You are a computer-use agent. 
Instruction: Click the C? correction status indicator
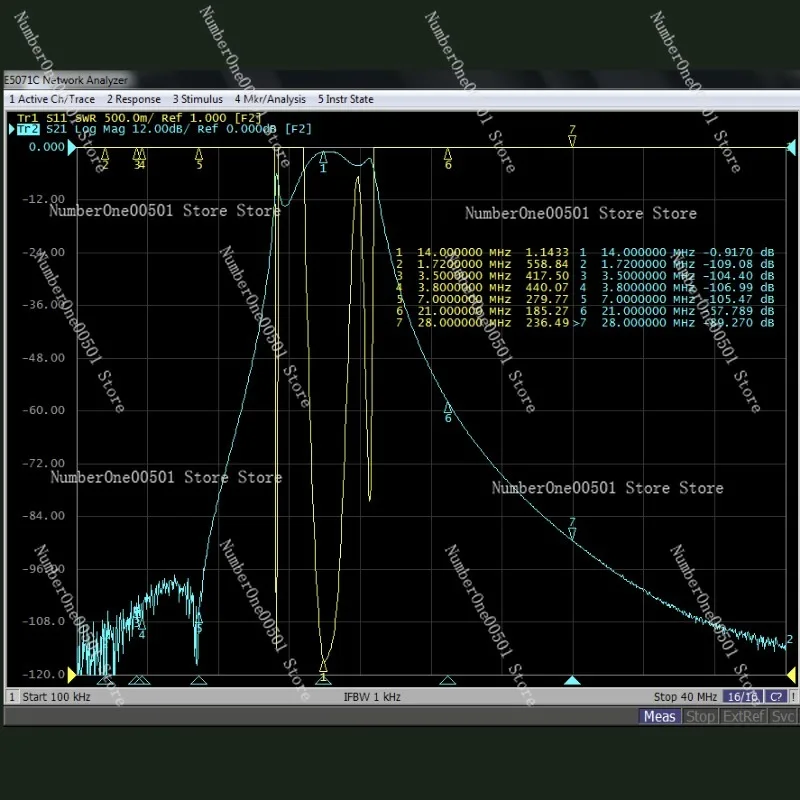776,697
